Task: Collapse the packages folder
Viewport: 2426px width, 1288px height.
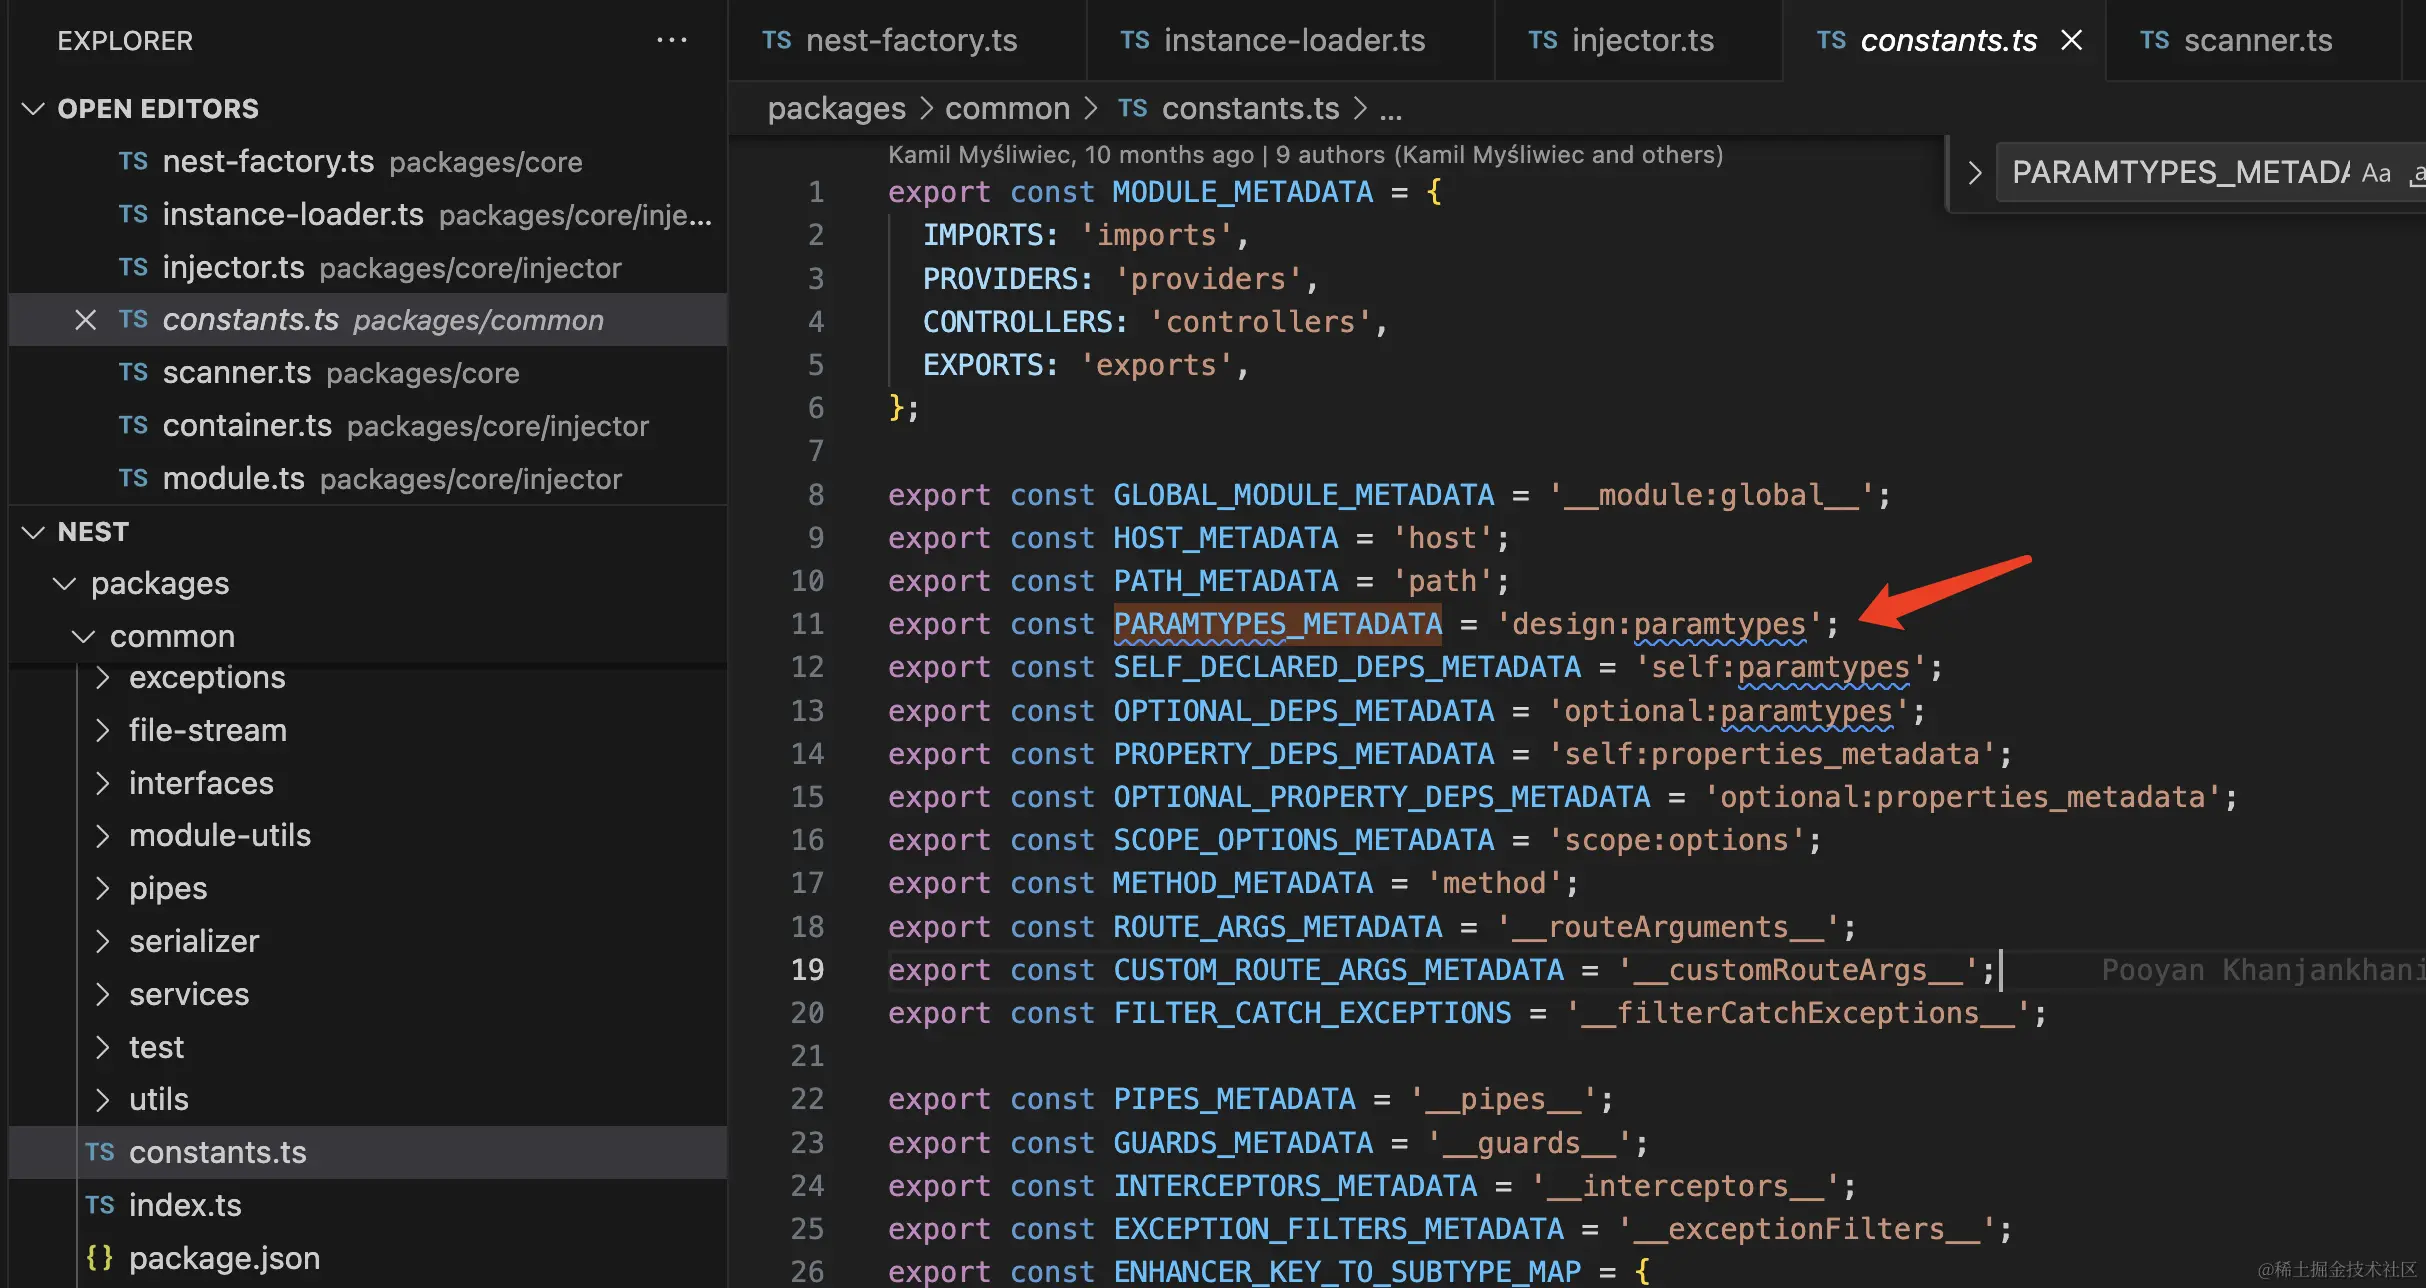Action: (65, 583)
